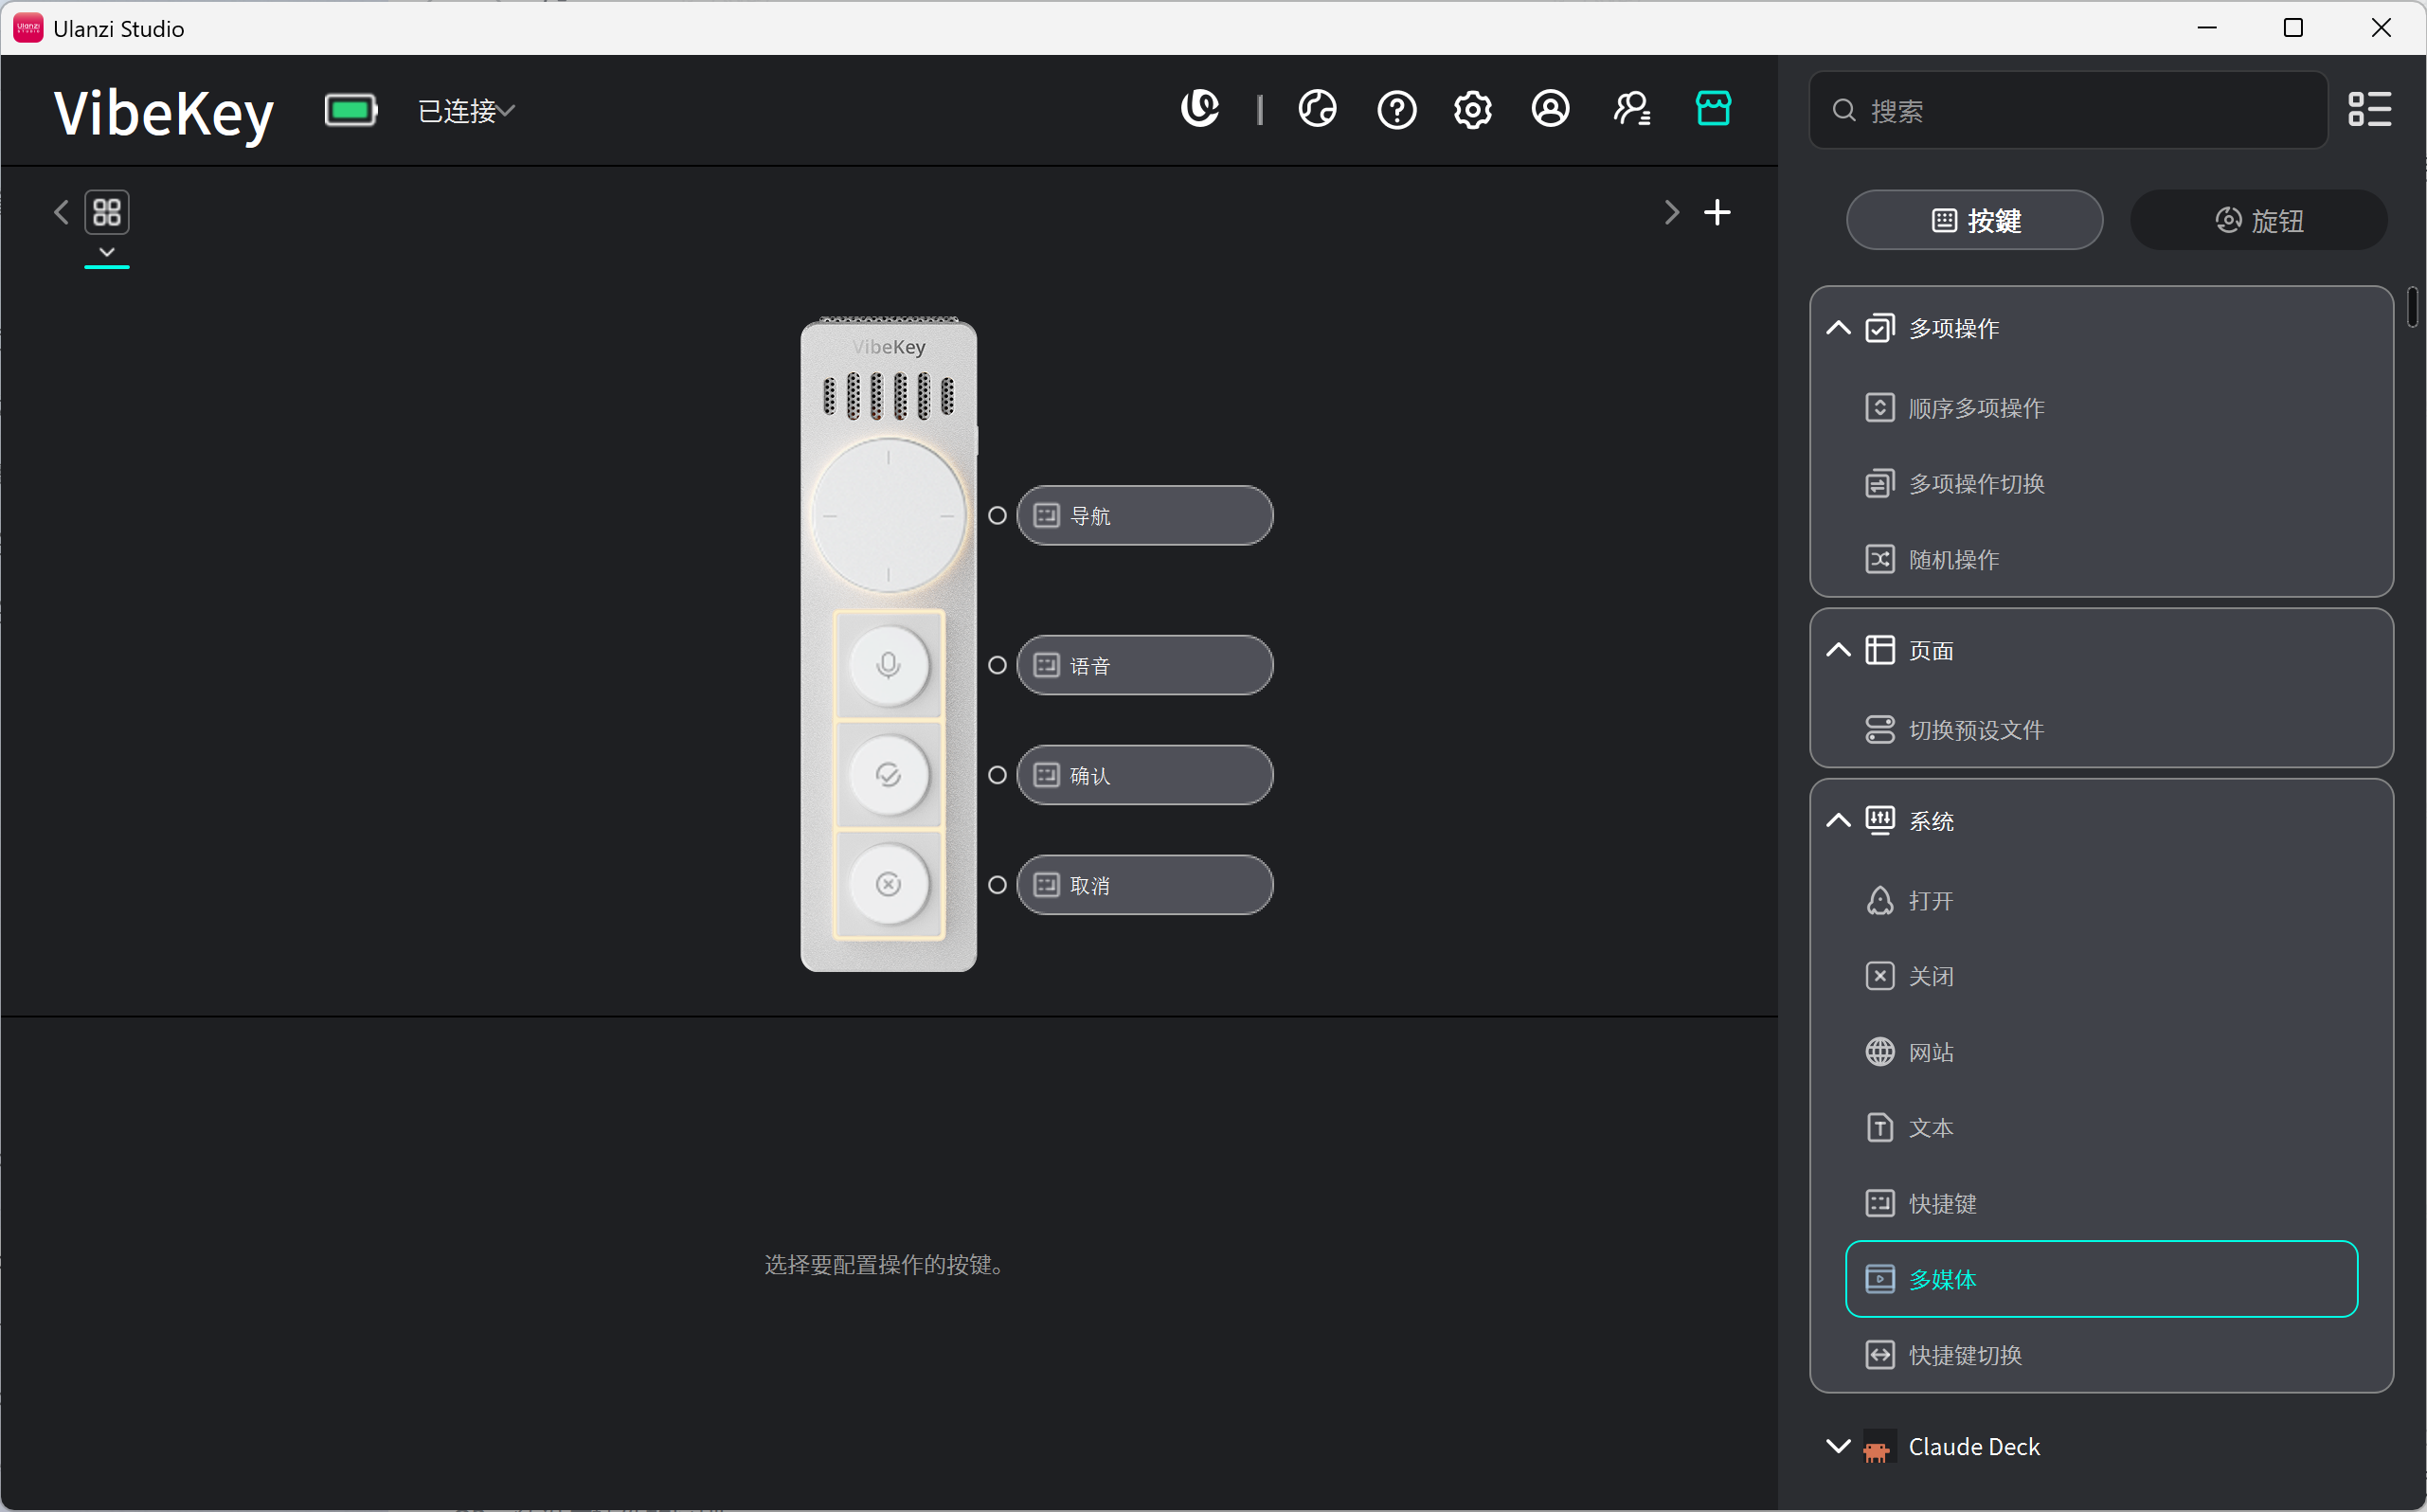Open the user account profile icon
Screen dimensions: 2427x1512
click(1550, 109)
